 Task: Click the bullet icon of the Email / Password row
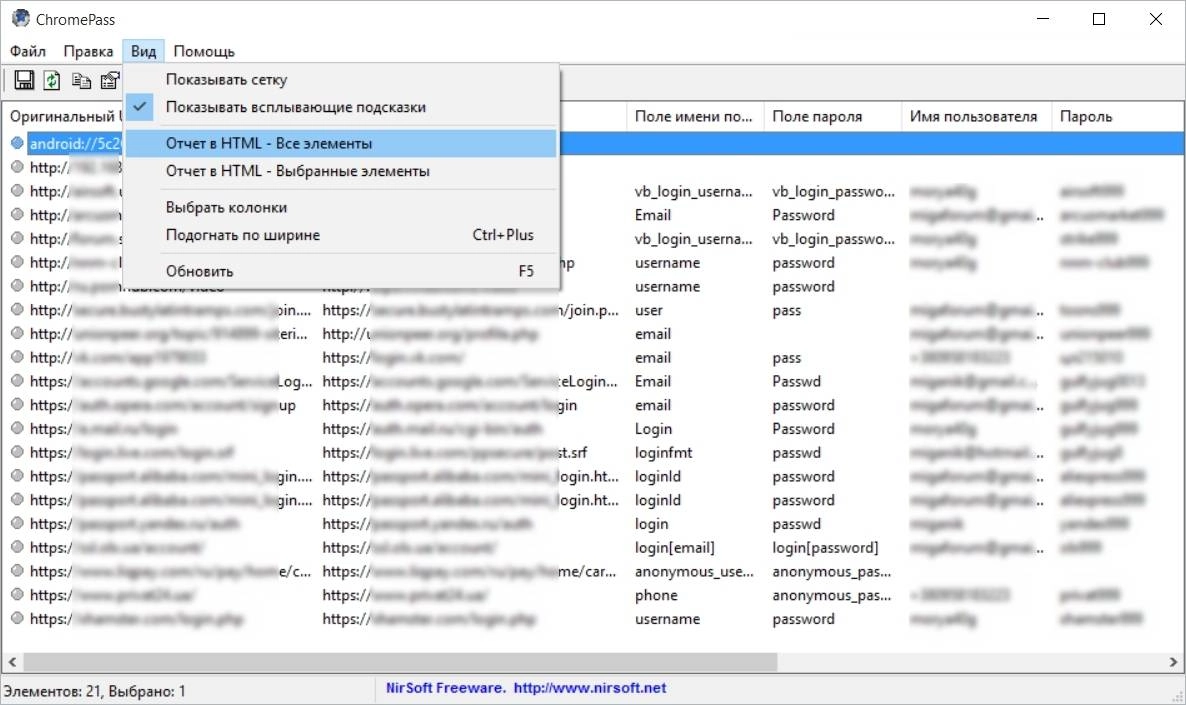click(x=17, y=214)
